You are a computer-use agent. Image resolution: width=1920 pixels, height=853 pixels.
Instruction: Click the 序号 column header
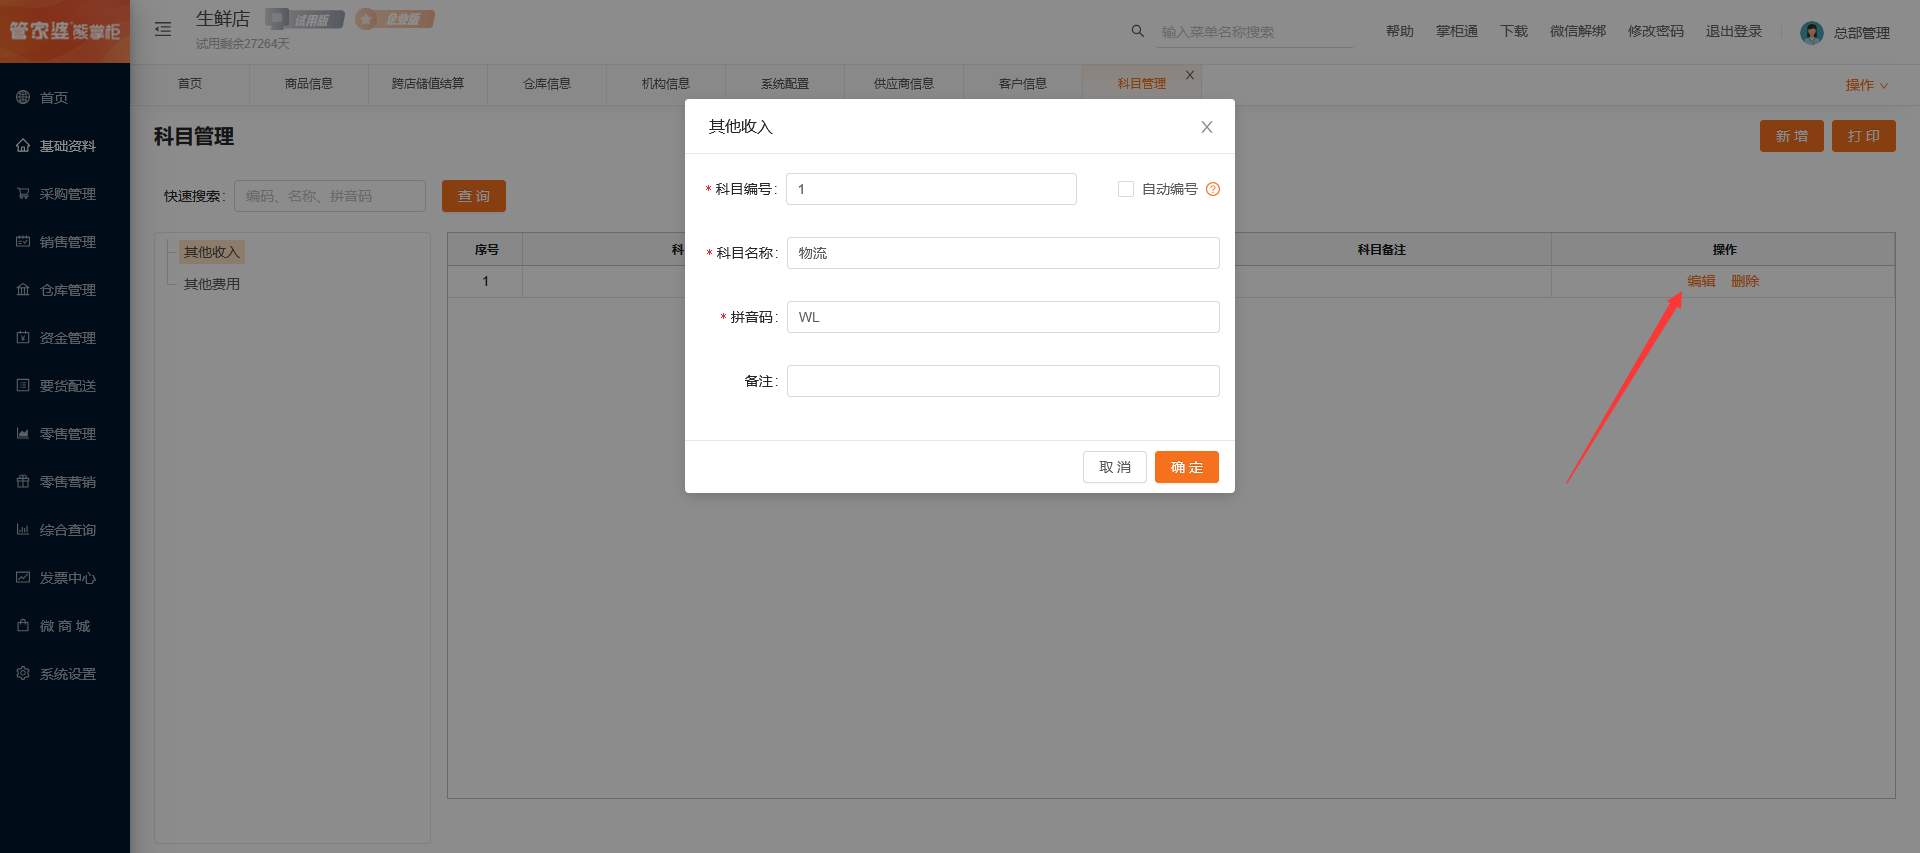[486, 250]
